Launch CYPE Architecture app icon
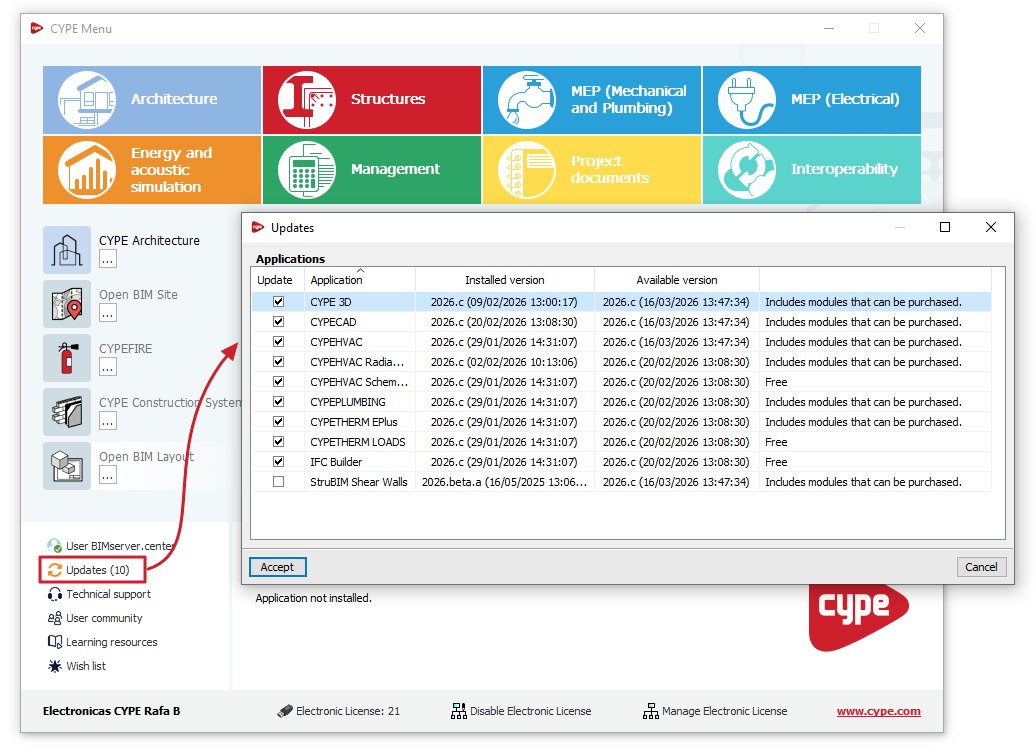Image resolution: width=1036 pixels, height=753 pixels. 67,250
